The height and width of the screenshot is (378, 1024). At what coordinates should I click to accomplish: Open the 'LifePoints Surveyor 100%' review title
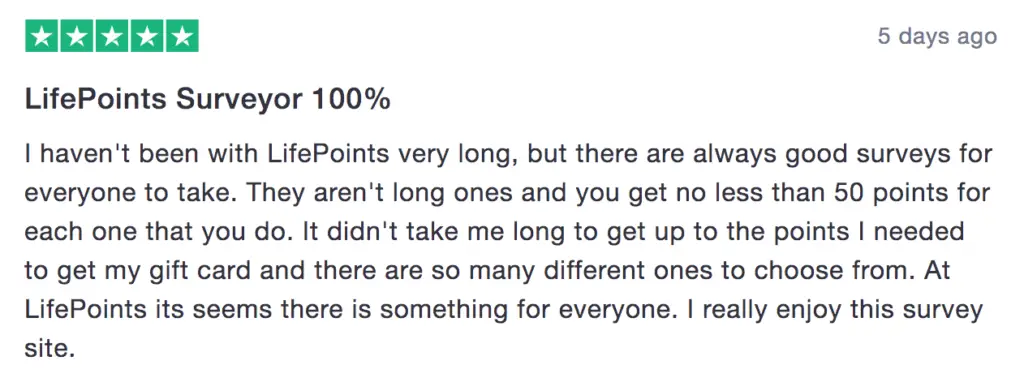[208, 100]
